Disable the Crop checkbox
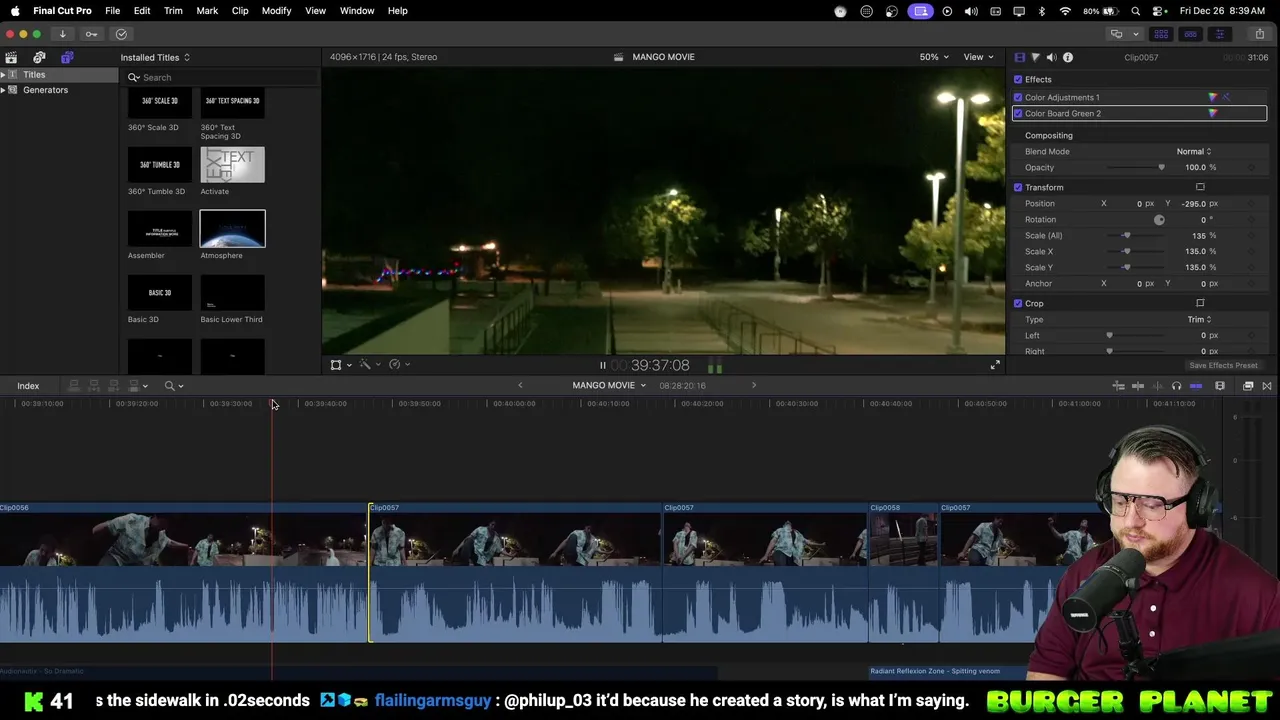The height and width of the screenshot is (720, 1280). coord(1018,303)
